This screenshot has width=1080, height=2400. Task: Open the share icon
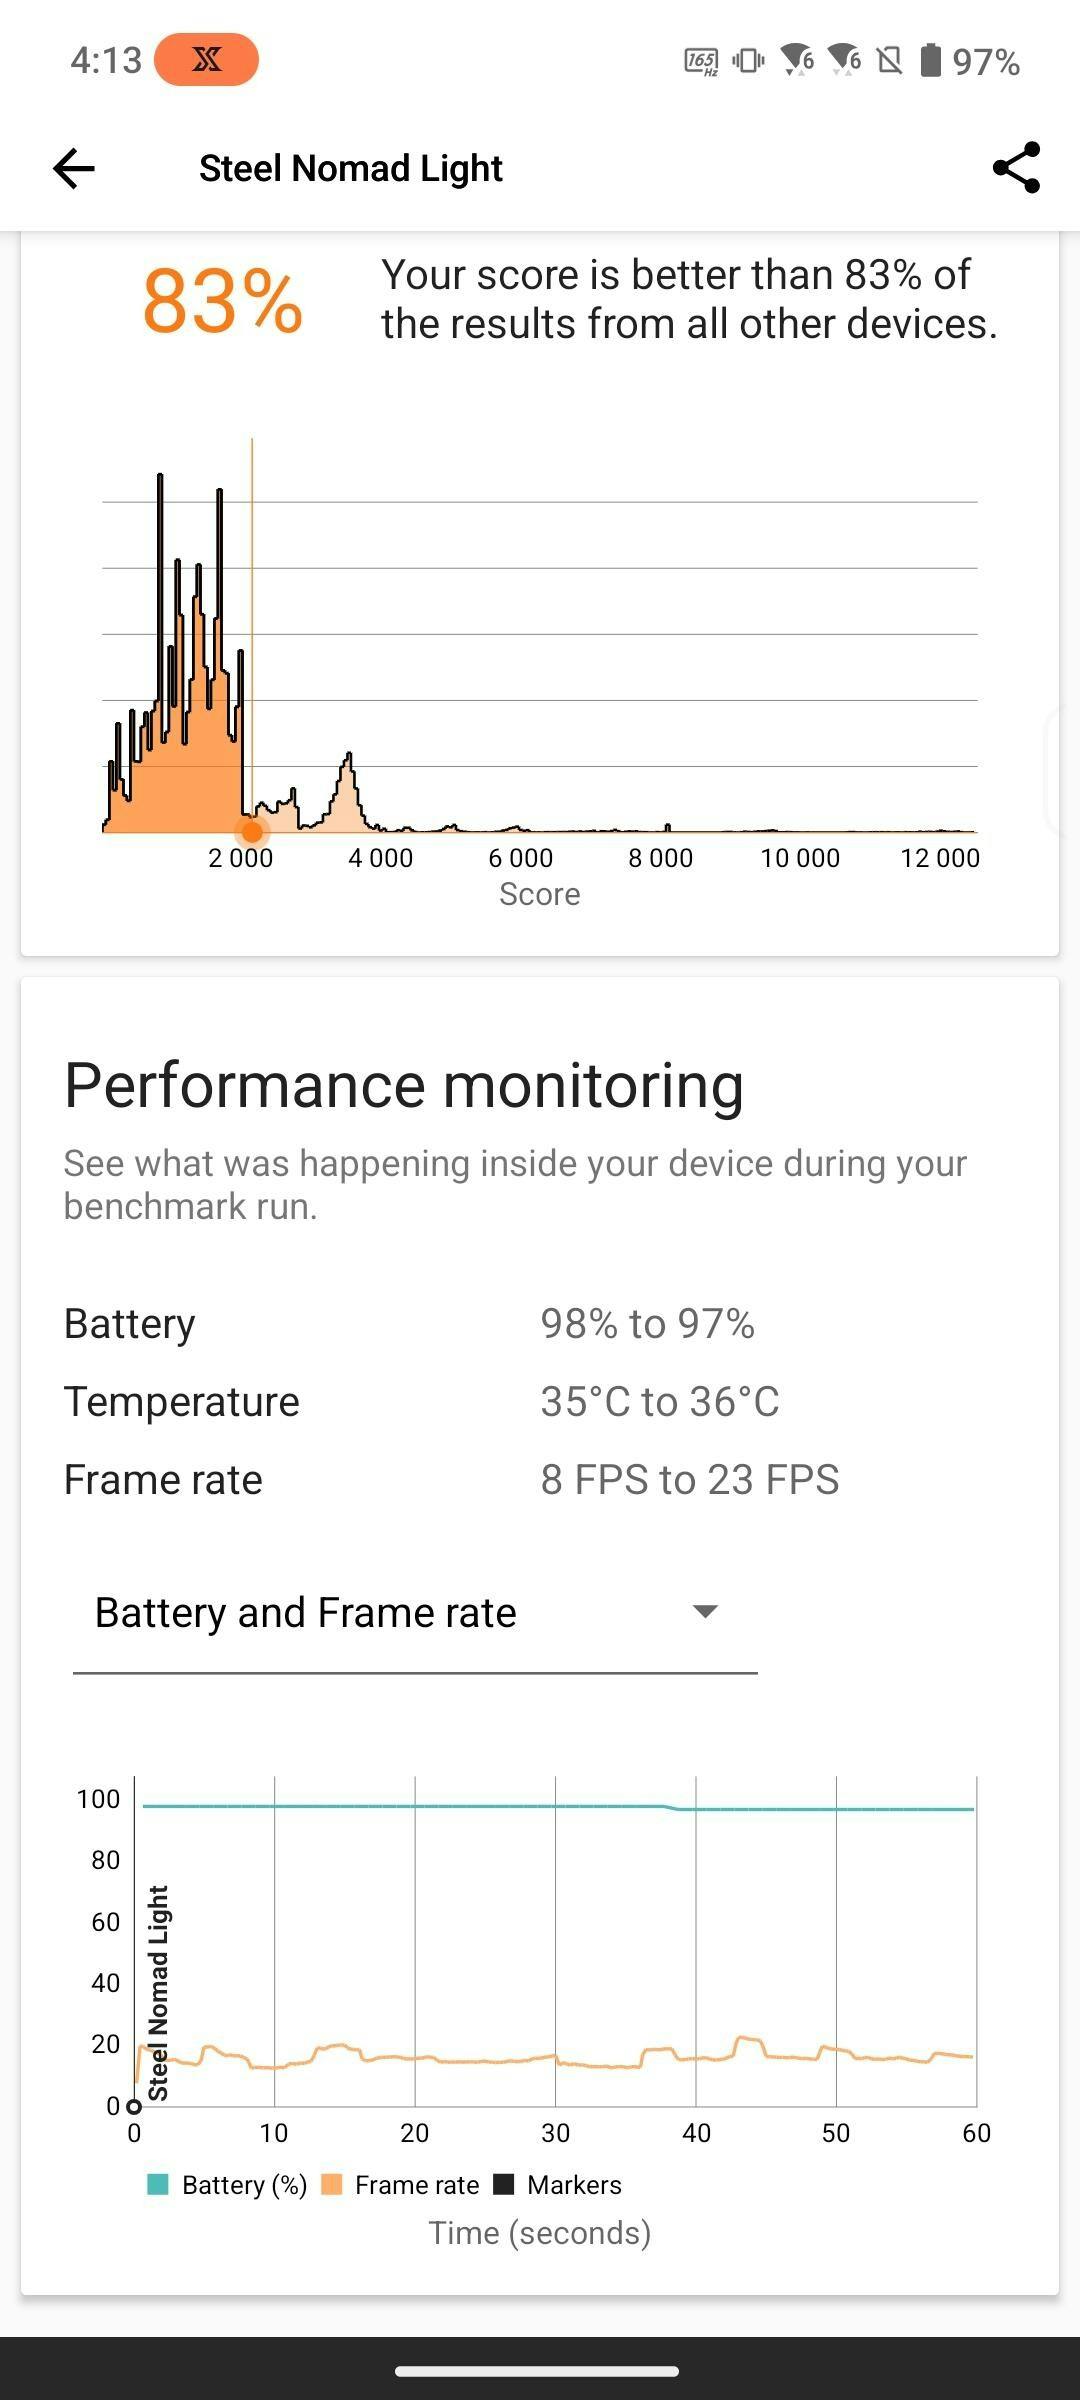[x=1016, y=168]
